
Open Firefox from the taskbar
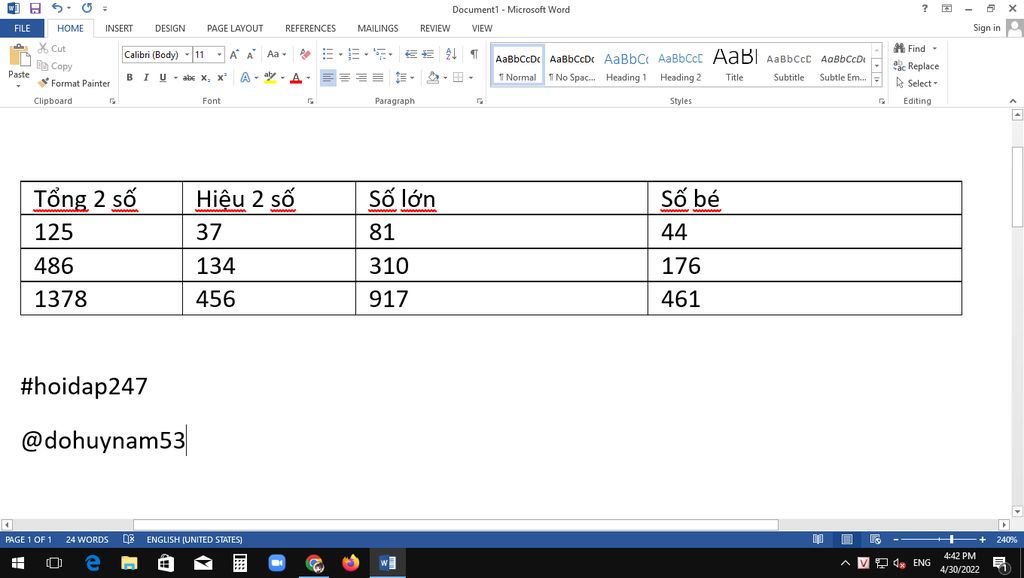click(351, 562)
